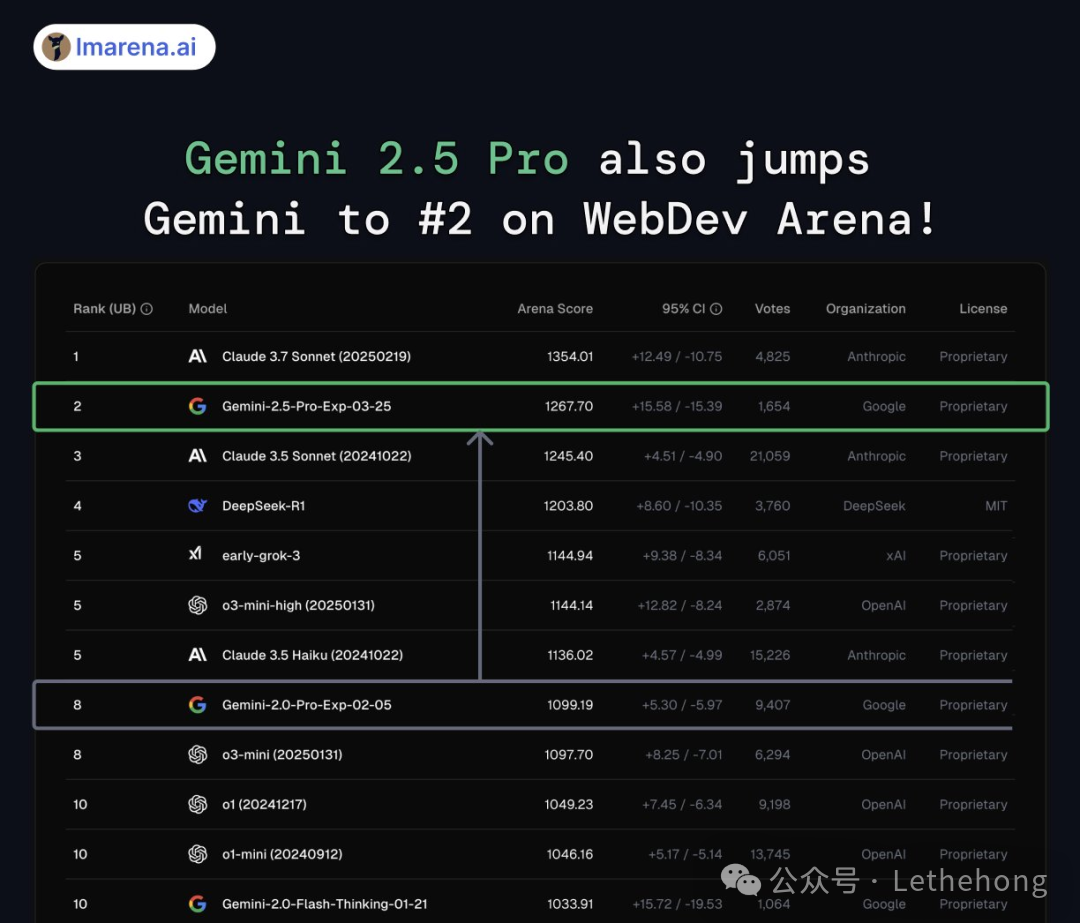1080x923 pixels.
Task: Click the xAI organization cell
Action: click(x=896, y=555)
